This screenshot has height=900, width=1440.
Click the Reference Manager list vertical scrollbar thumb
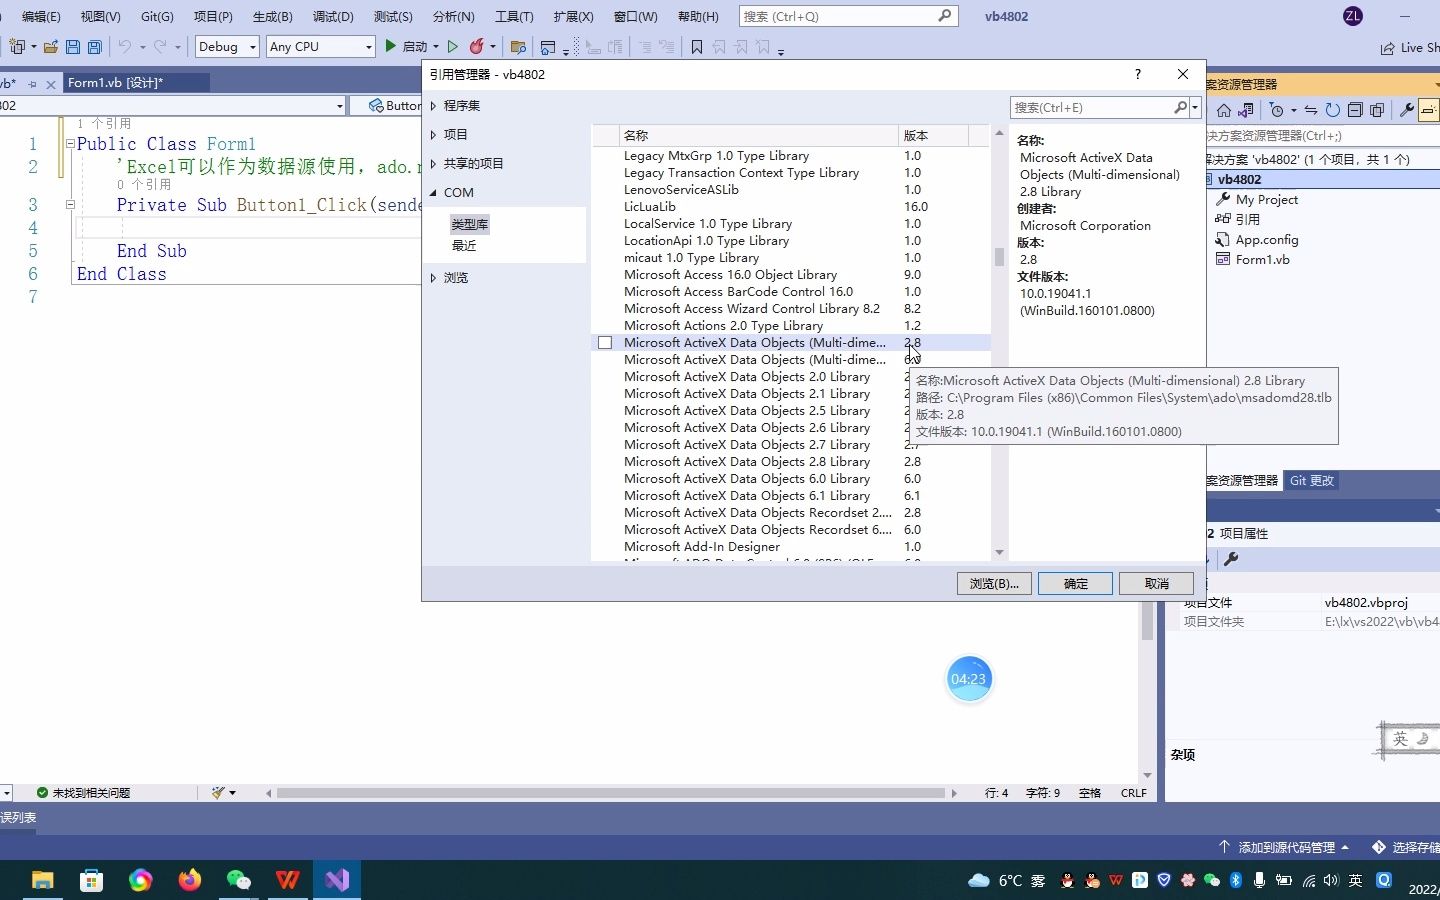[x=999, y=257]
